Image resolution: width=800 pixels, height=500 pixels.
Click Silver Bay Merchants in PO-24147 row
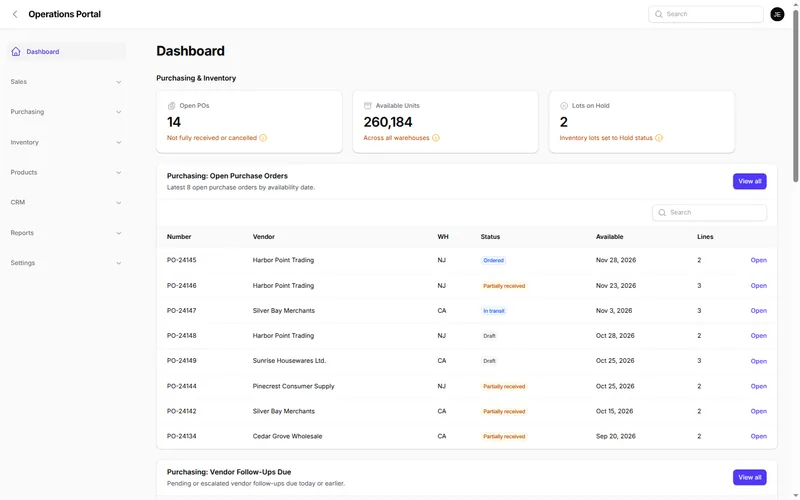(x=284, y=311)
